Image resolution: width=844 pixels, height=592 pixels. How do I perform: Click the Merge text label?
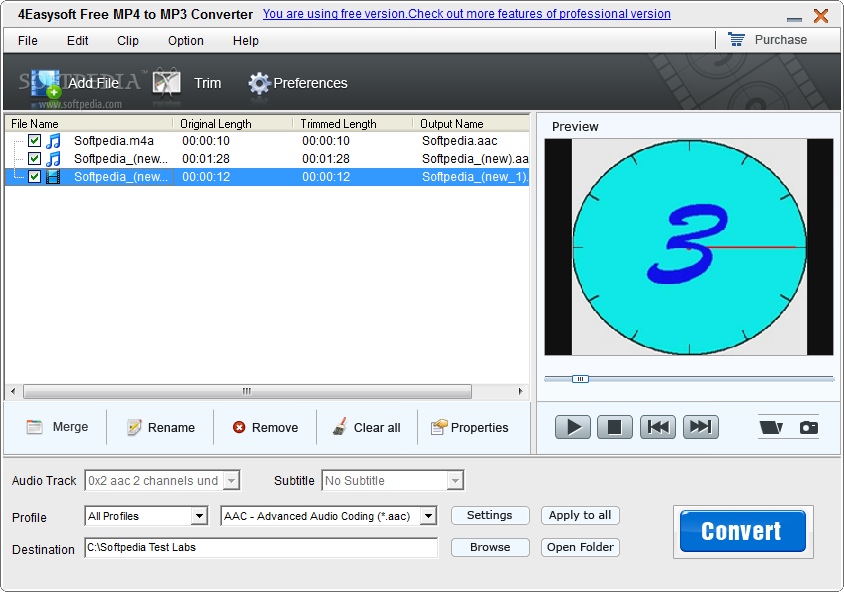pos(71,427)
